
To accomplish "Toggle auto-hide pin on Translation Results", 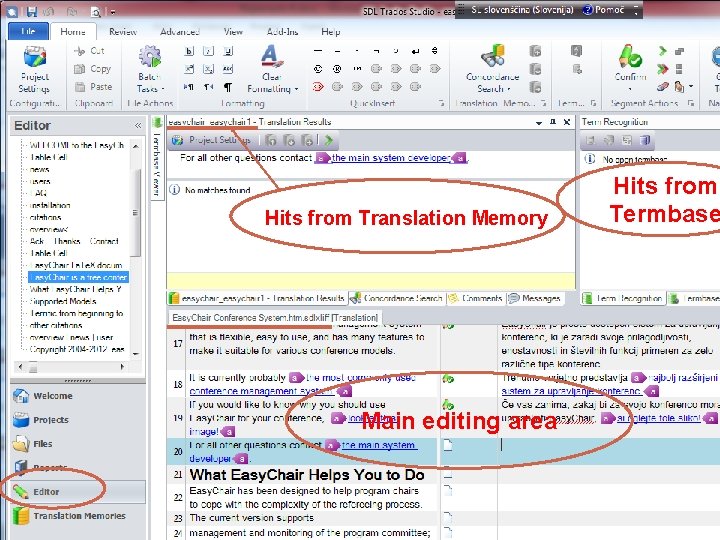I will pos(553,122).
